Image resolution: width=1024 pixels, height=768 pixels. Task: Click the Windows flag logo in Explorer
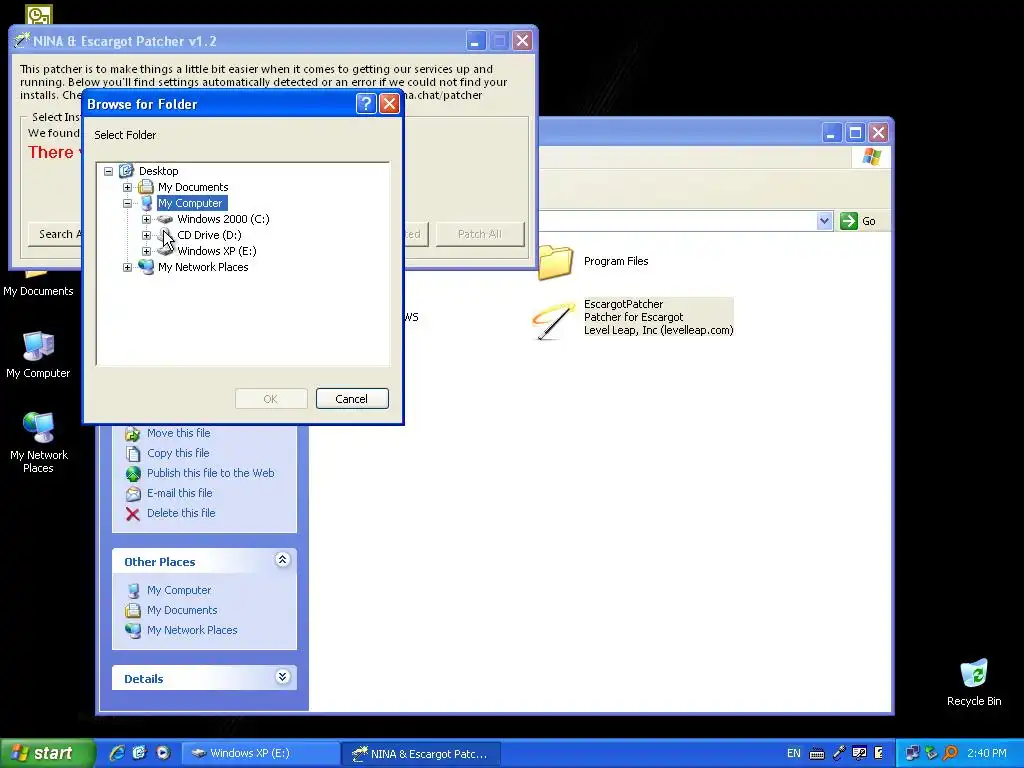click(871, 157)
